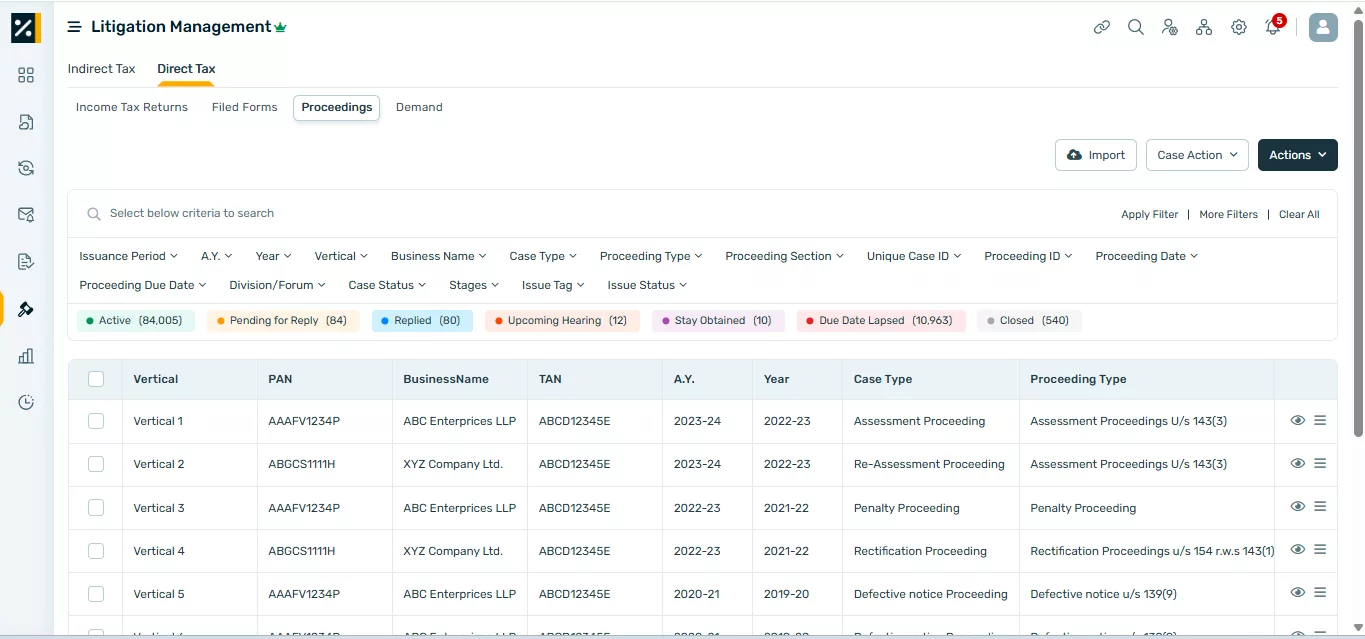Open the notifications bell icon
The height and width of the screenshot is (639, 1365).
[1273, 28]
